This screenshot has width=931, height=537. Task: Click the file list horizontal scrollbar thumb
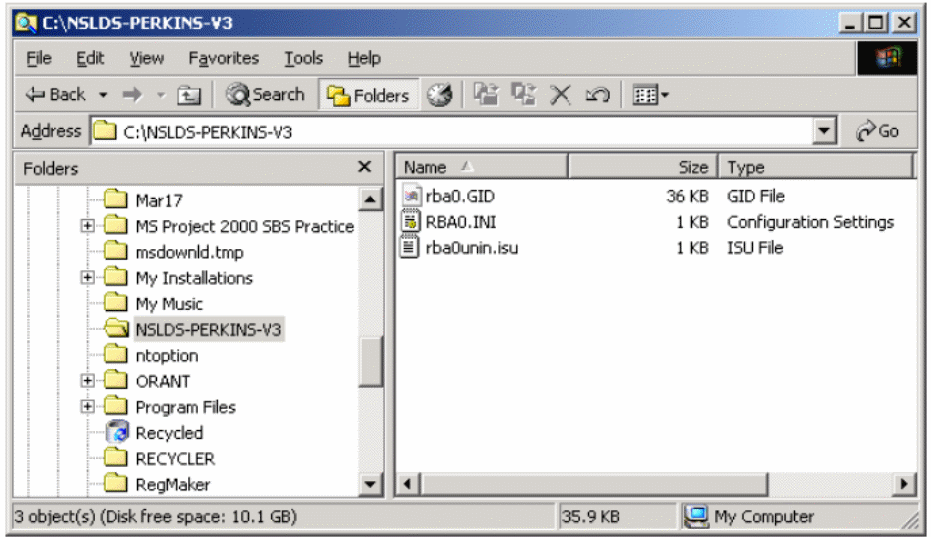(594, 484)
